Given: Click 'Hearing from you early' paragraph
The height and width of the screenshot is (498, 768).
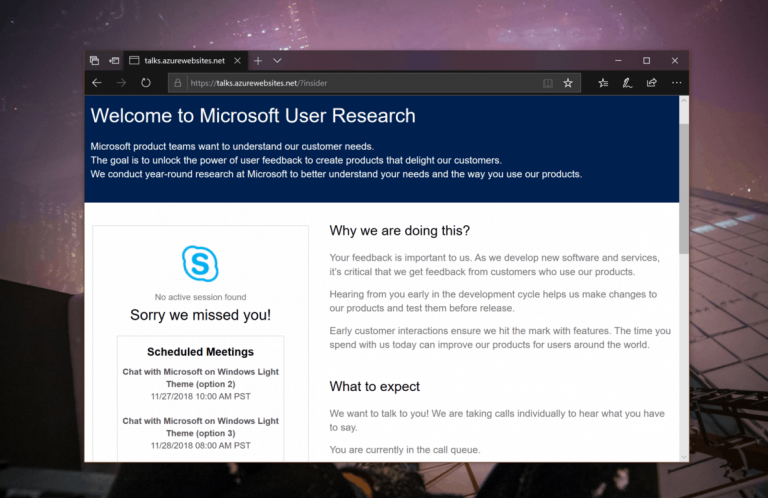Looking at the screenshot, I should (493, 301).
